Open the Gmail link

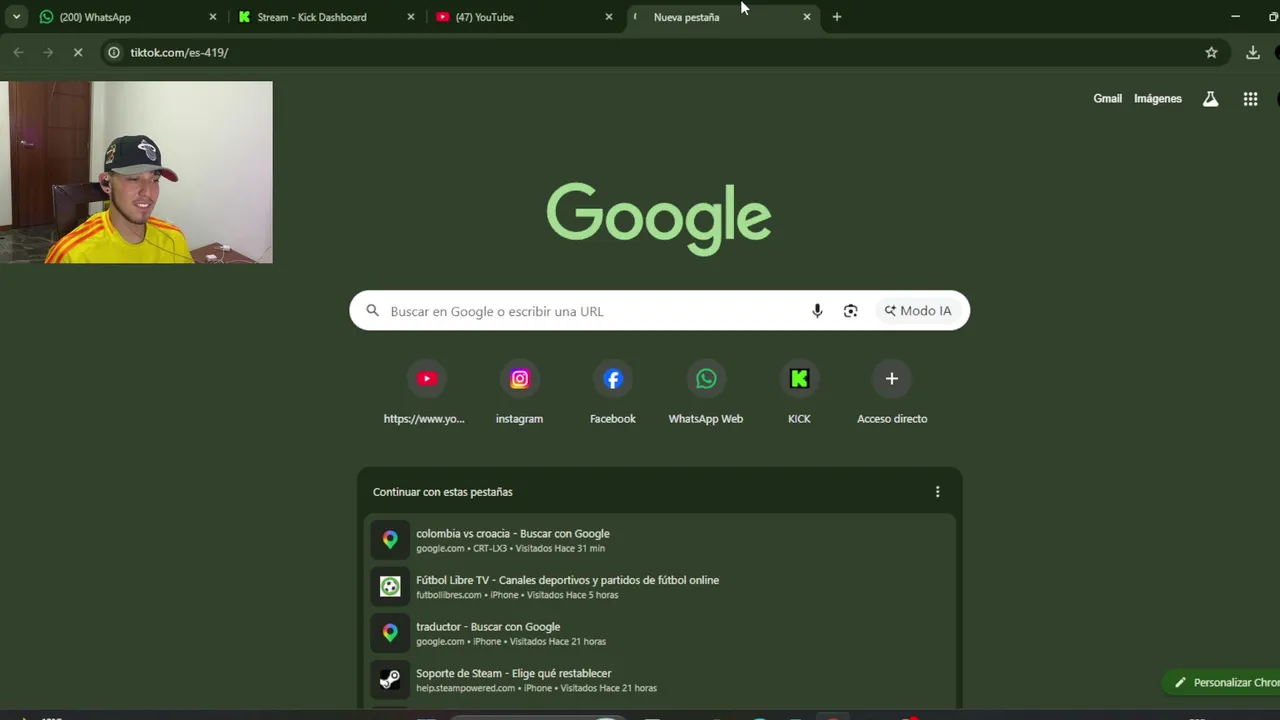(1107, 99)
